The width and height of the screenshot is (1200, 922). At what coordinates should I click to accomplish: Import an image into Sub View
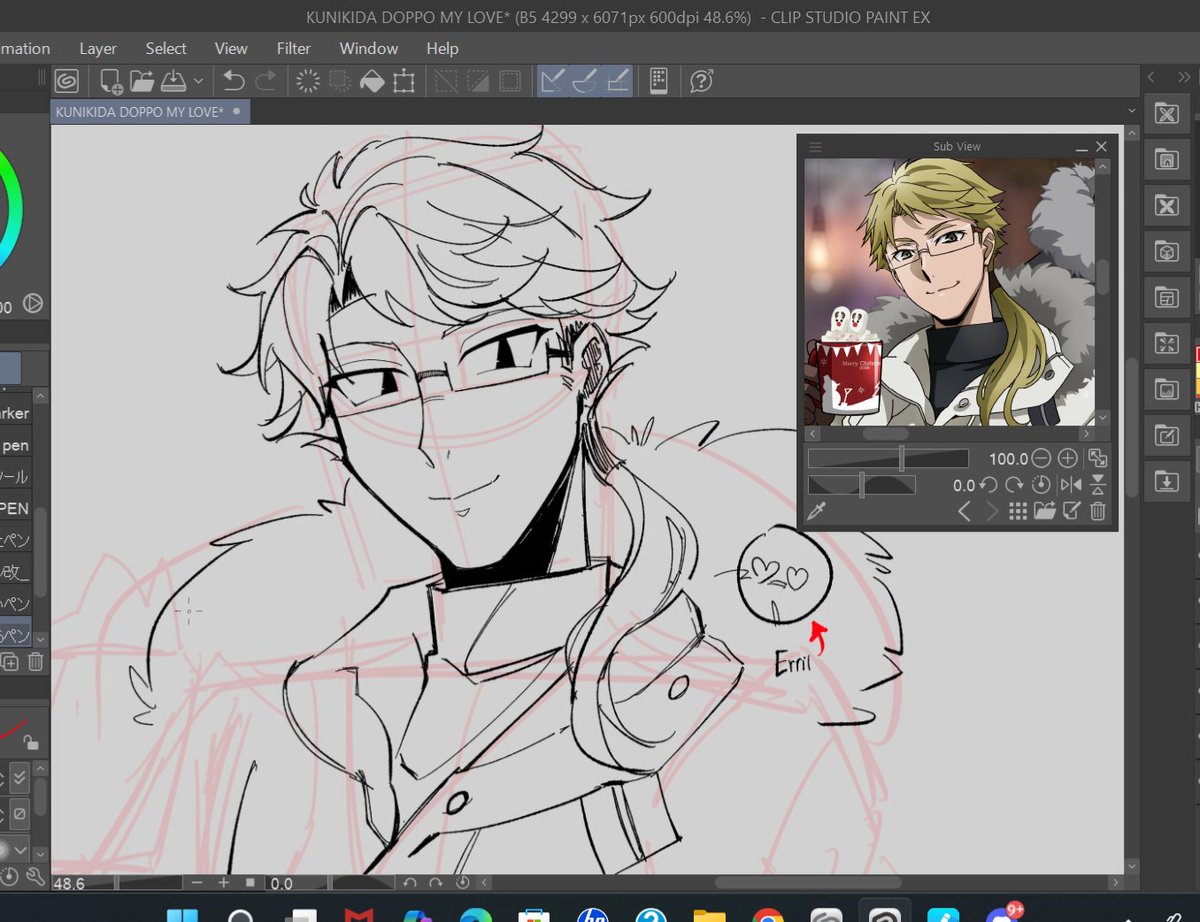tap(1044, 511)
